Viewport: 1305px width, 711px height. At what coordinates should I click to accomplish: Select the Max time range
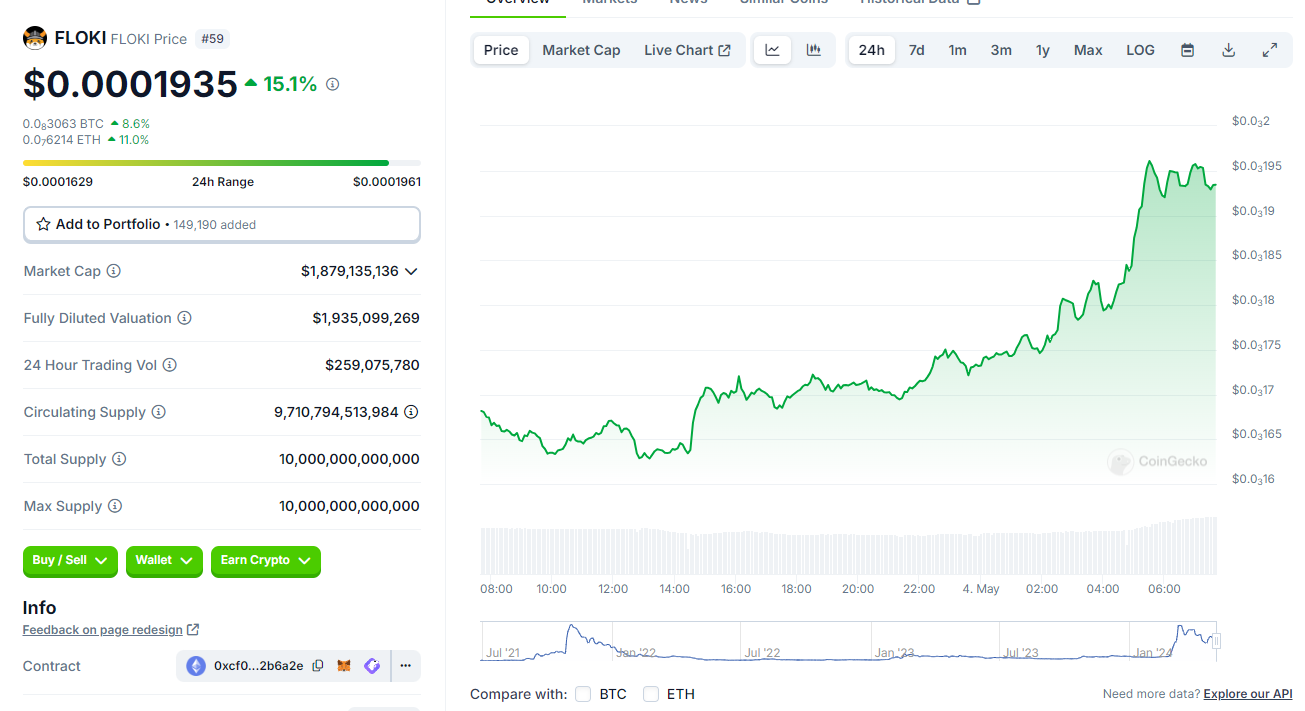pos(1088,50)
